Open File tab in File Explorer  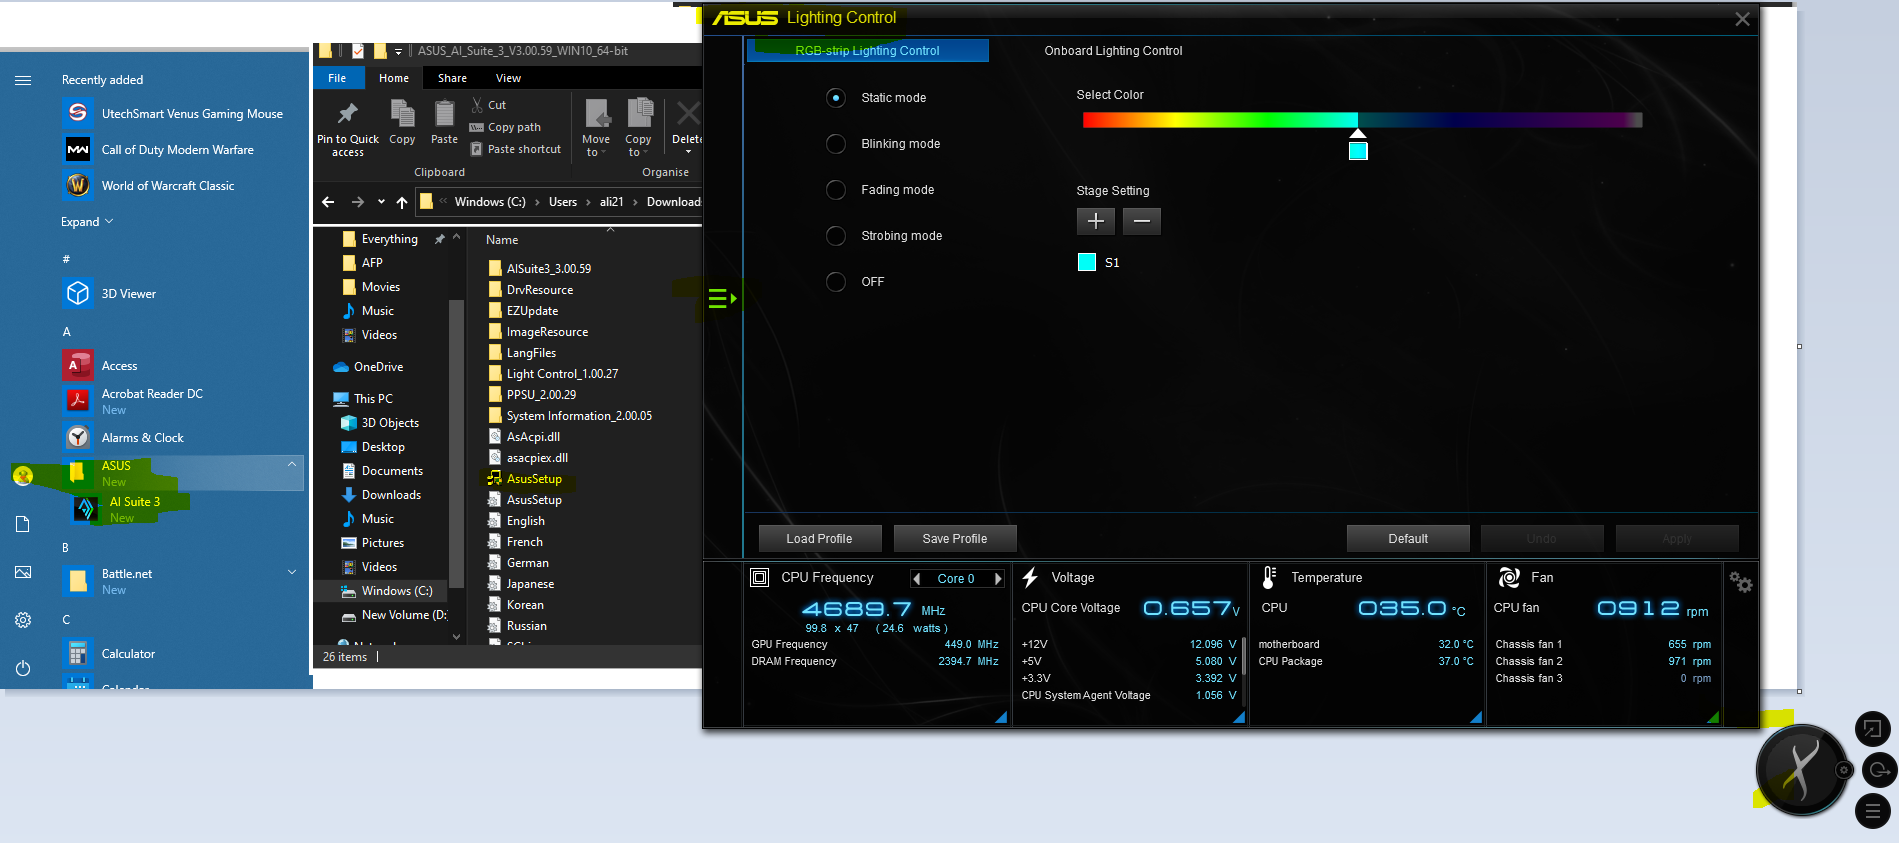337,78
